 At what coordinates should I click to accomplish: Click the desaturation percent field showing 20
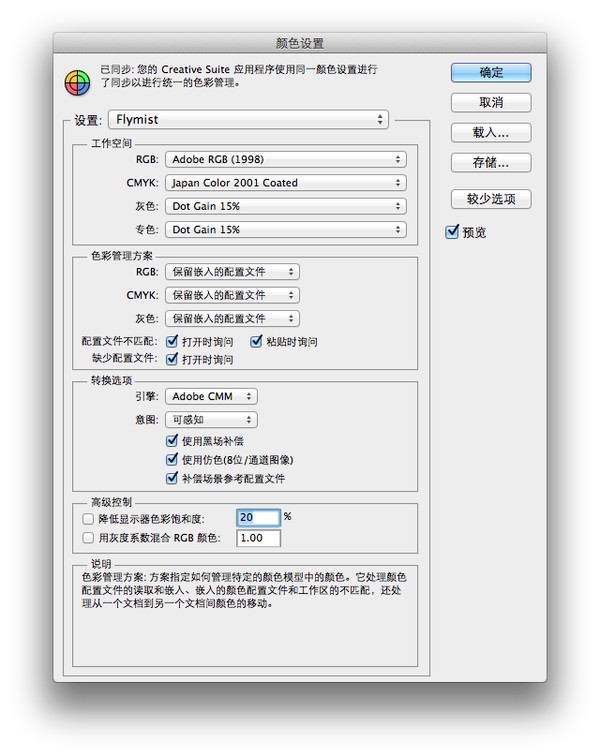[258, 518]
